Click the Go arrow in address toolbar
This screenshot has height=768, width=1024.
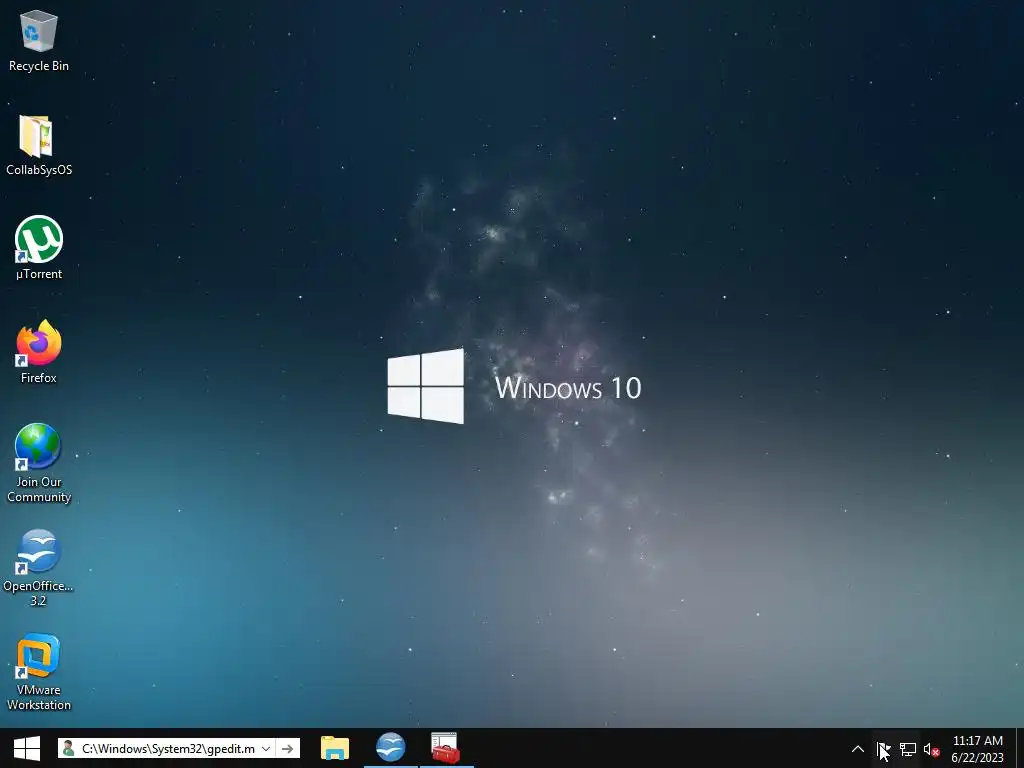tap(287, 748)
